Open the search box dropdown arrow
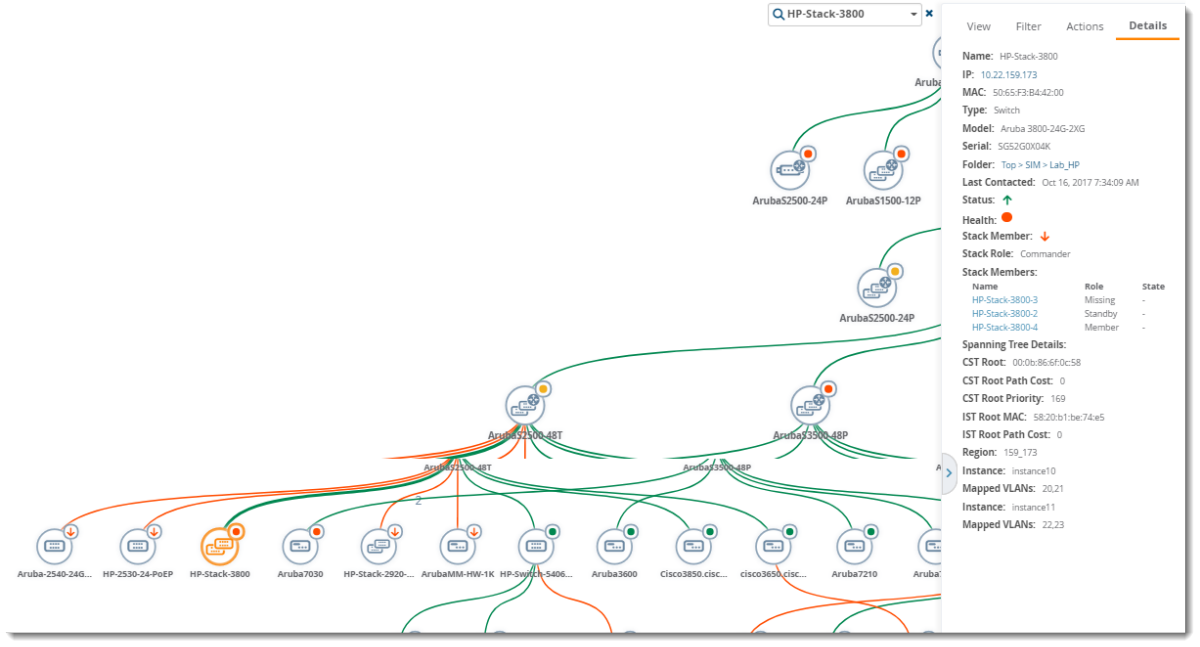This screenshot has height=647, width=1200. (x=914, y=14)
